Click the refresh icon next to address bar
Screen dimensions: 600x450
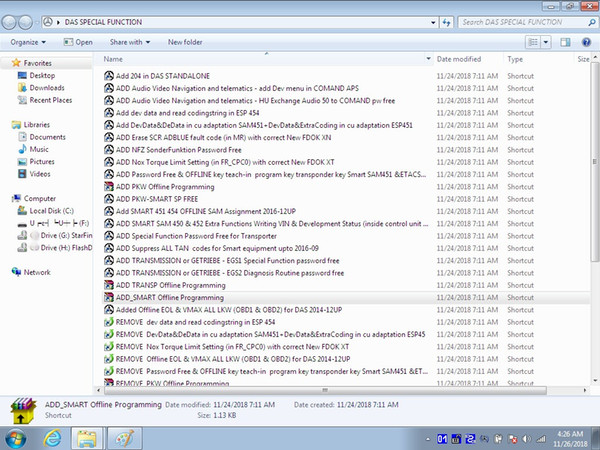click(446, 22)
